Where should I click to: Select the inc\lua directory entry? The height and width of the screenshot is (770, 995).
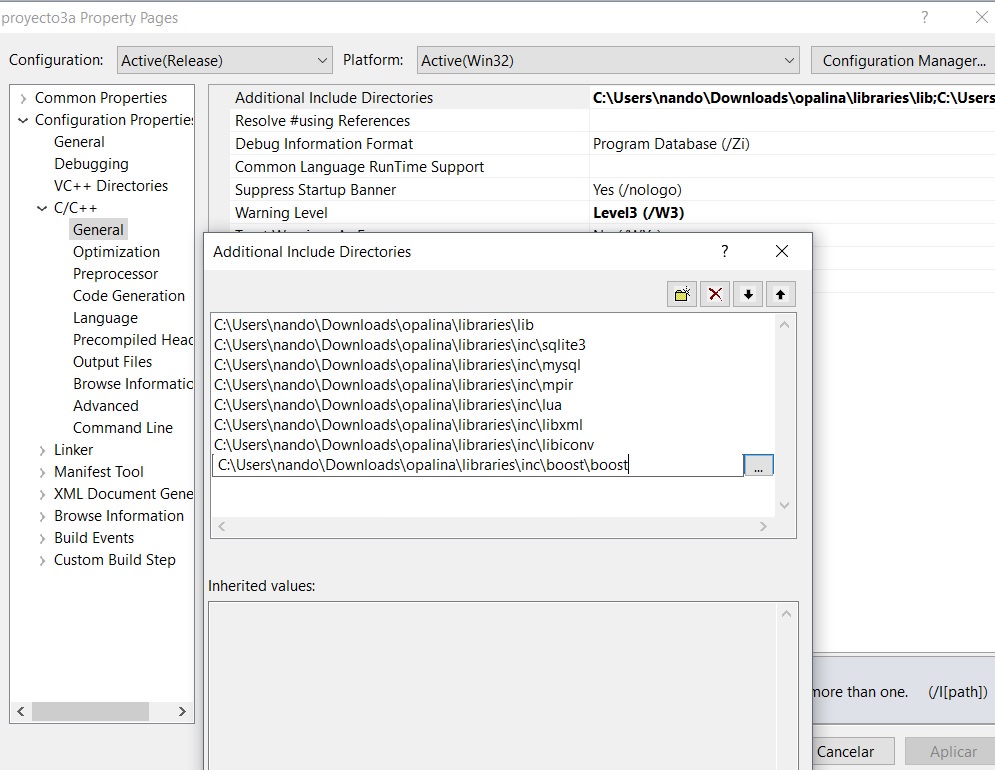coord(388,405)
